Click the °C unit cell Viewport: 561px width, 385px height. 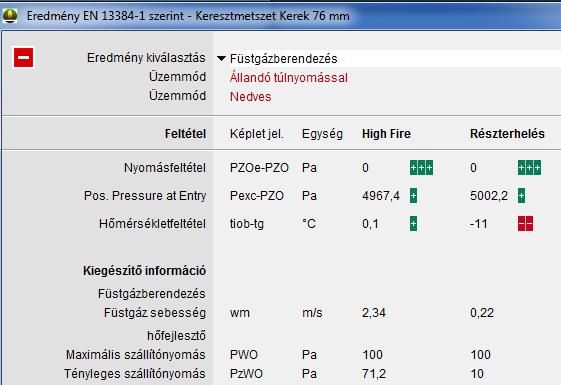pyautogui.click(x=309, y=224)
